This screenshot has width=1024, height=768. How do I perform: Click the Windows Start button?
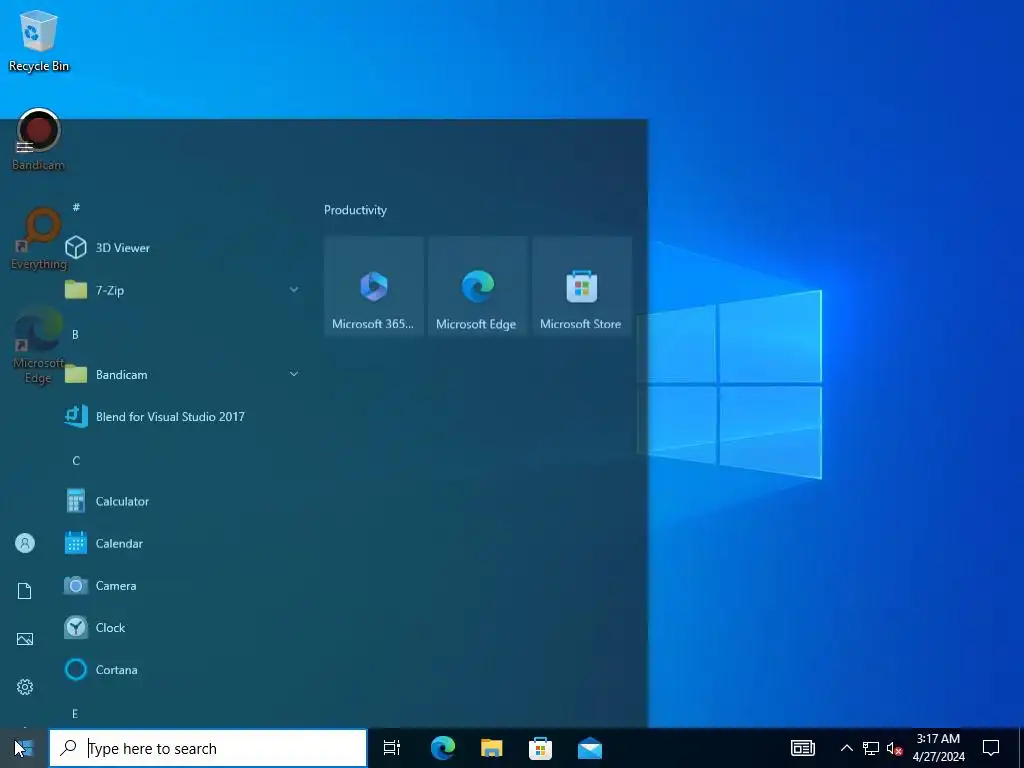click(24, 748)
